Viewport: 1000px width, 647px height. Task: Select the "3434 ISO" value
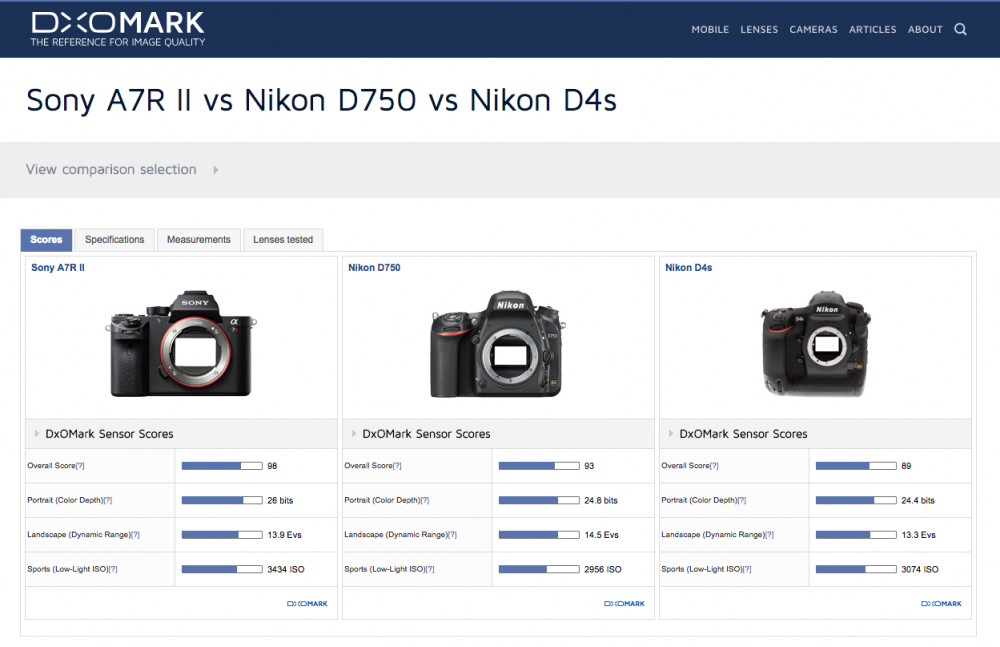pos(286,569)
